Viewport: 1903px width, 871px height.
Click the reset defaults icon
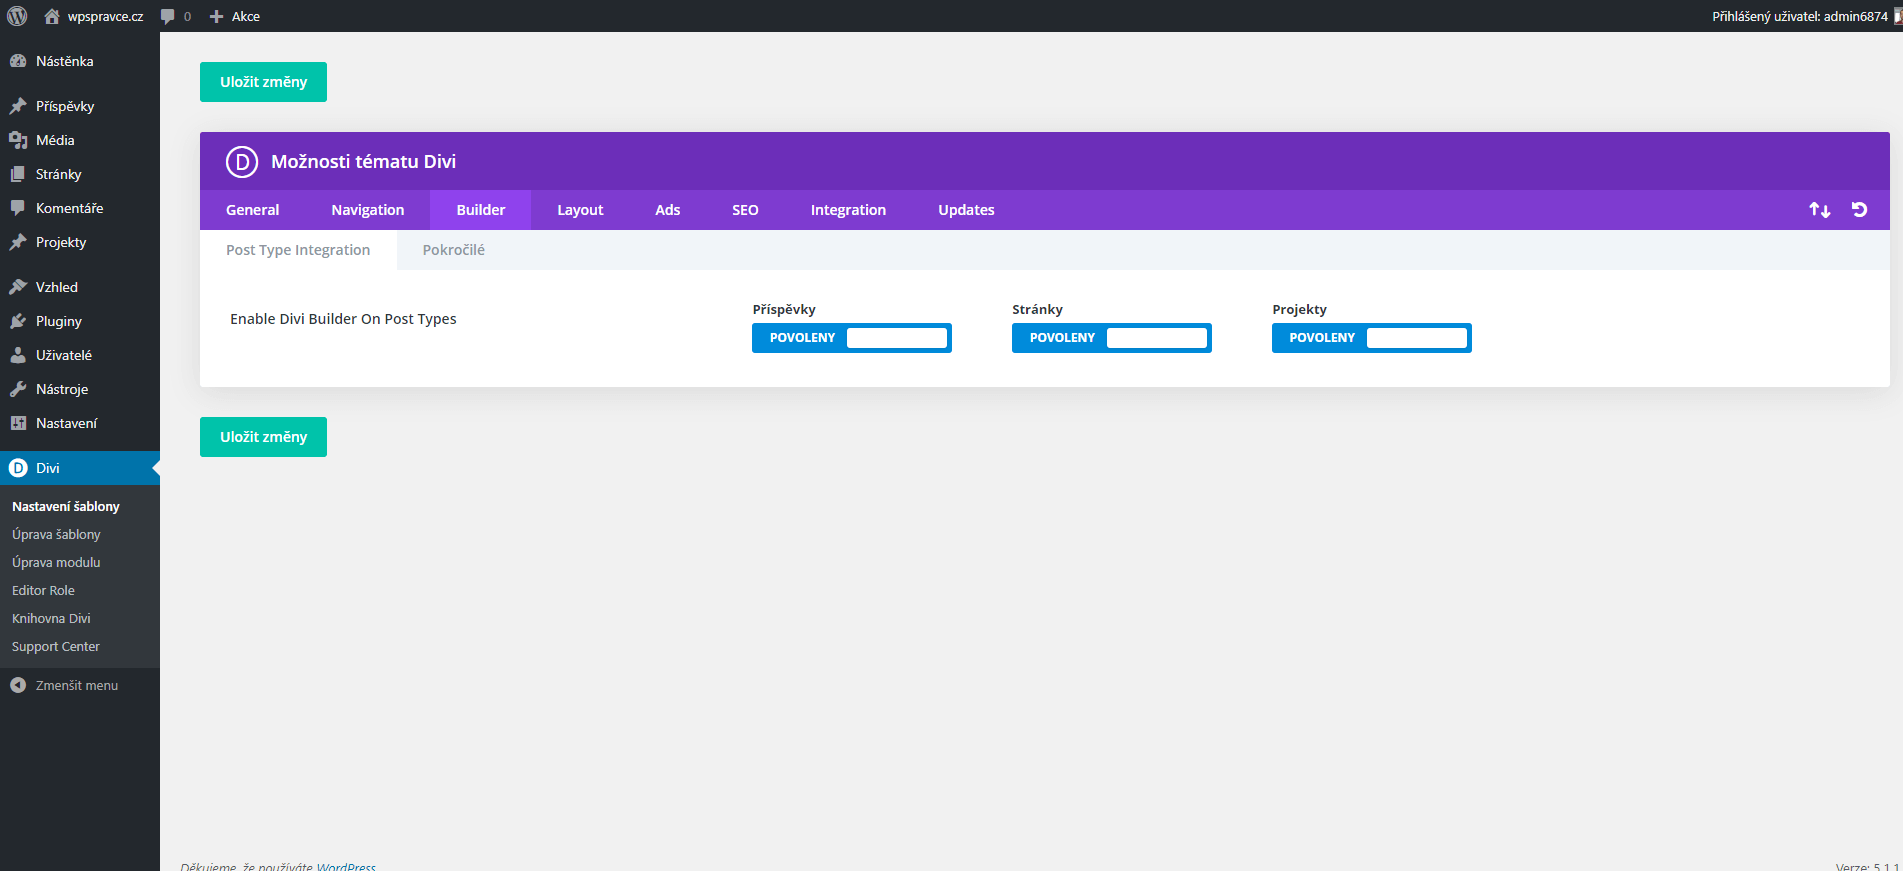click(x=1859, y=210)
